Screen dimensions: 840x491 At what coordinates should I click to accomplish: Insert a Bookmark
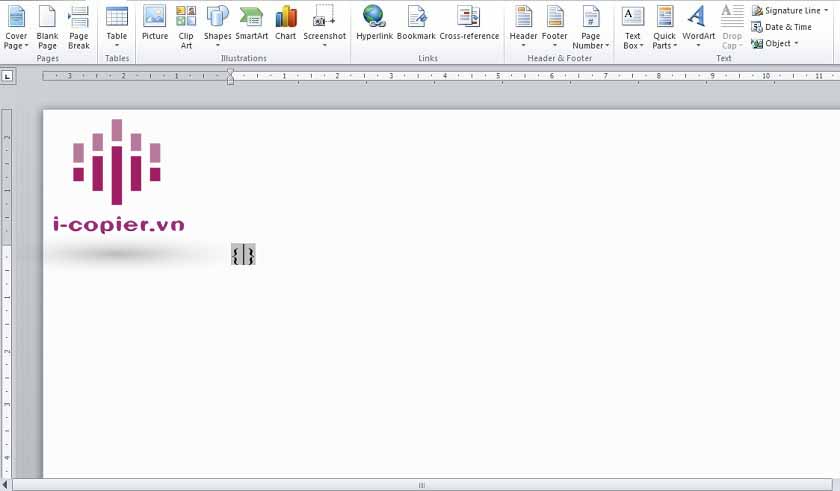(x=416, y=24)
